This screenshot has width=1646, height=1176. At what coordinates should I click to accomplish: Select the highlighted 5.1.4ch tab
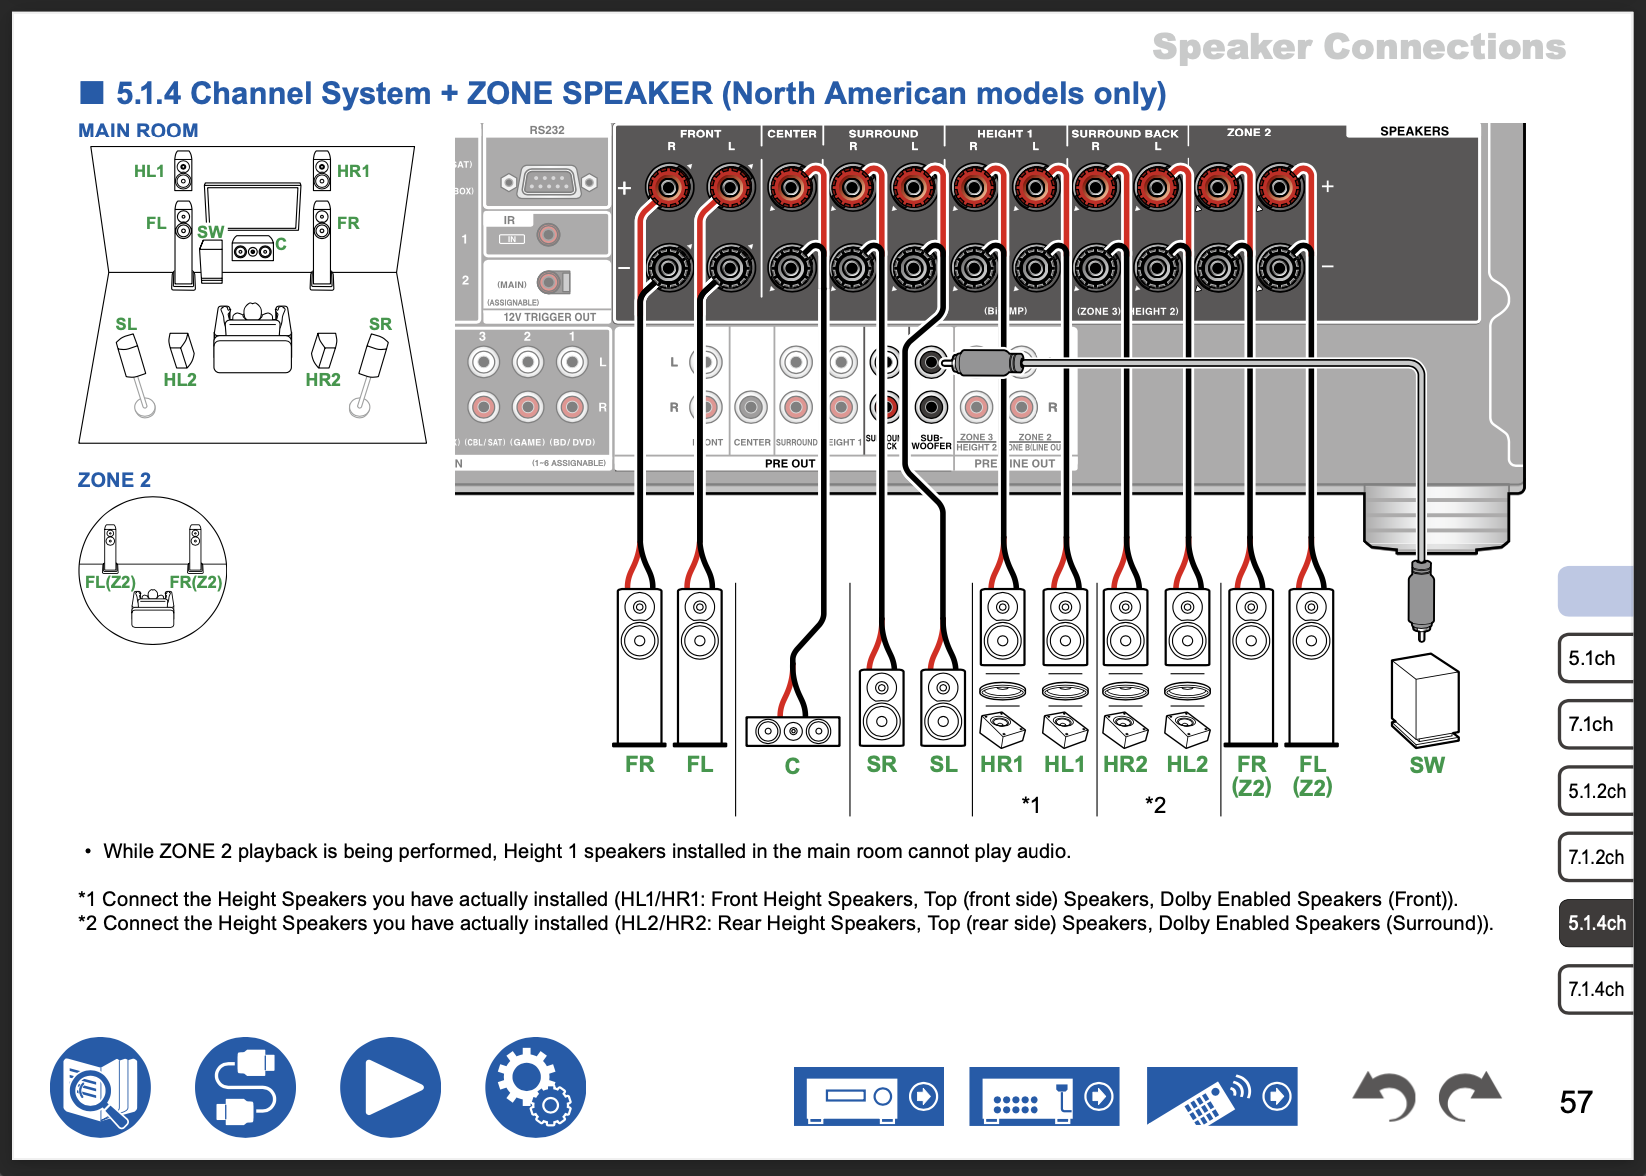tap(1596, 923)
